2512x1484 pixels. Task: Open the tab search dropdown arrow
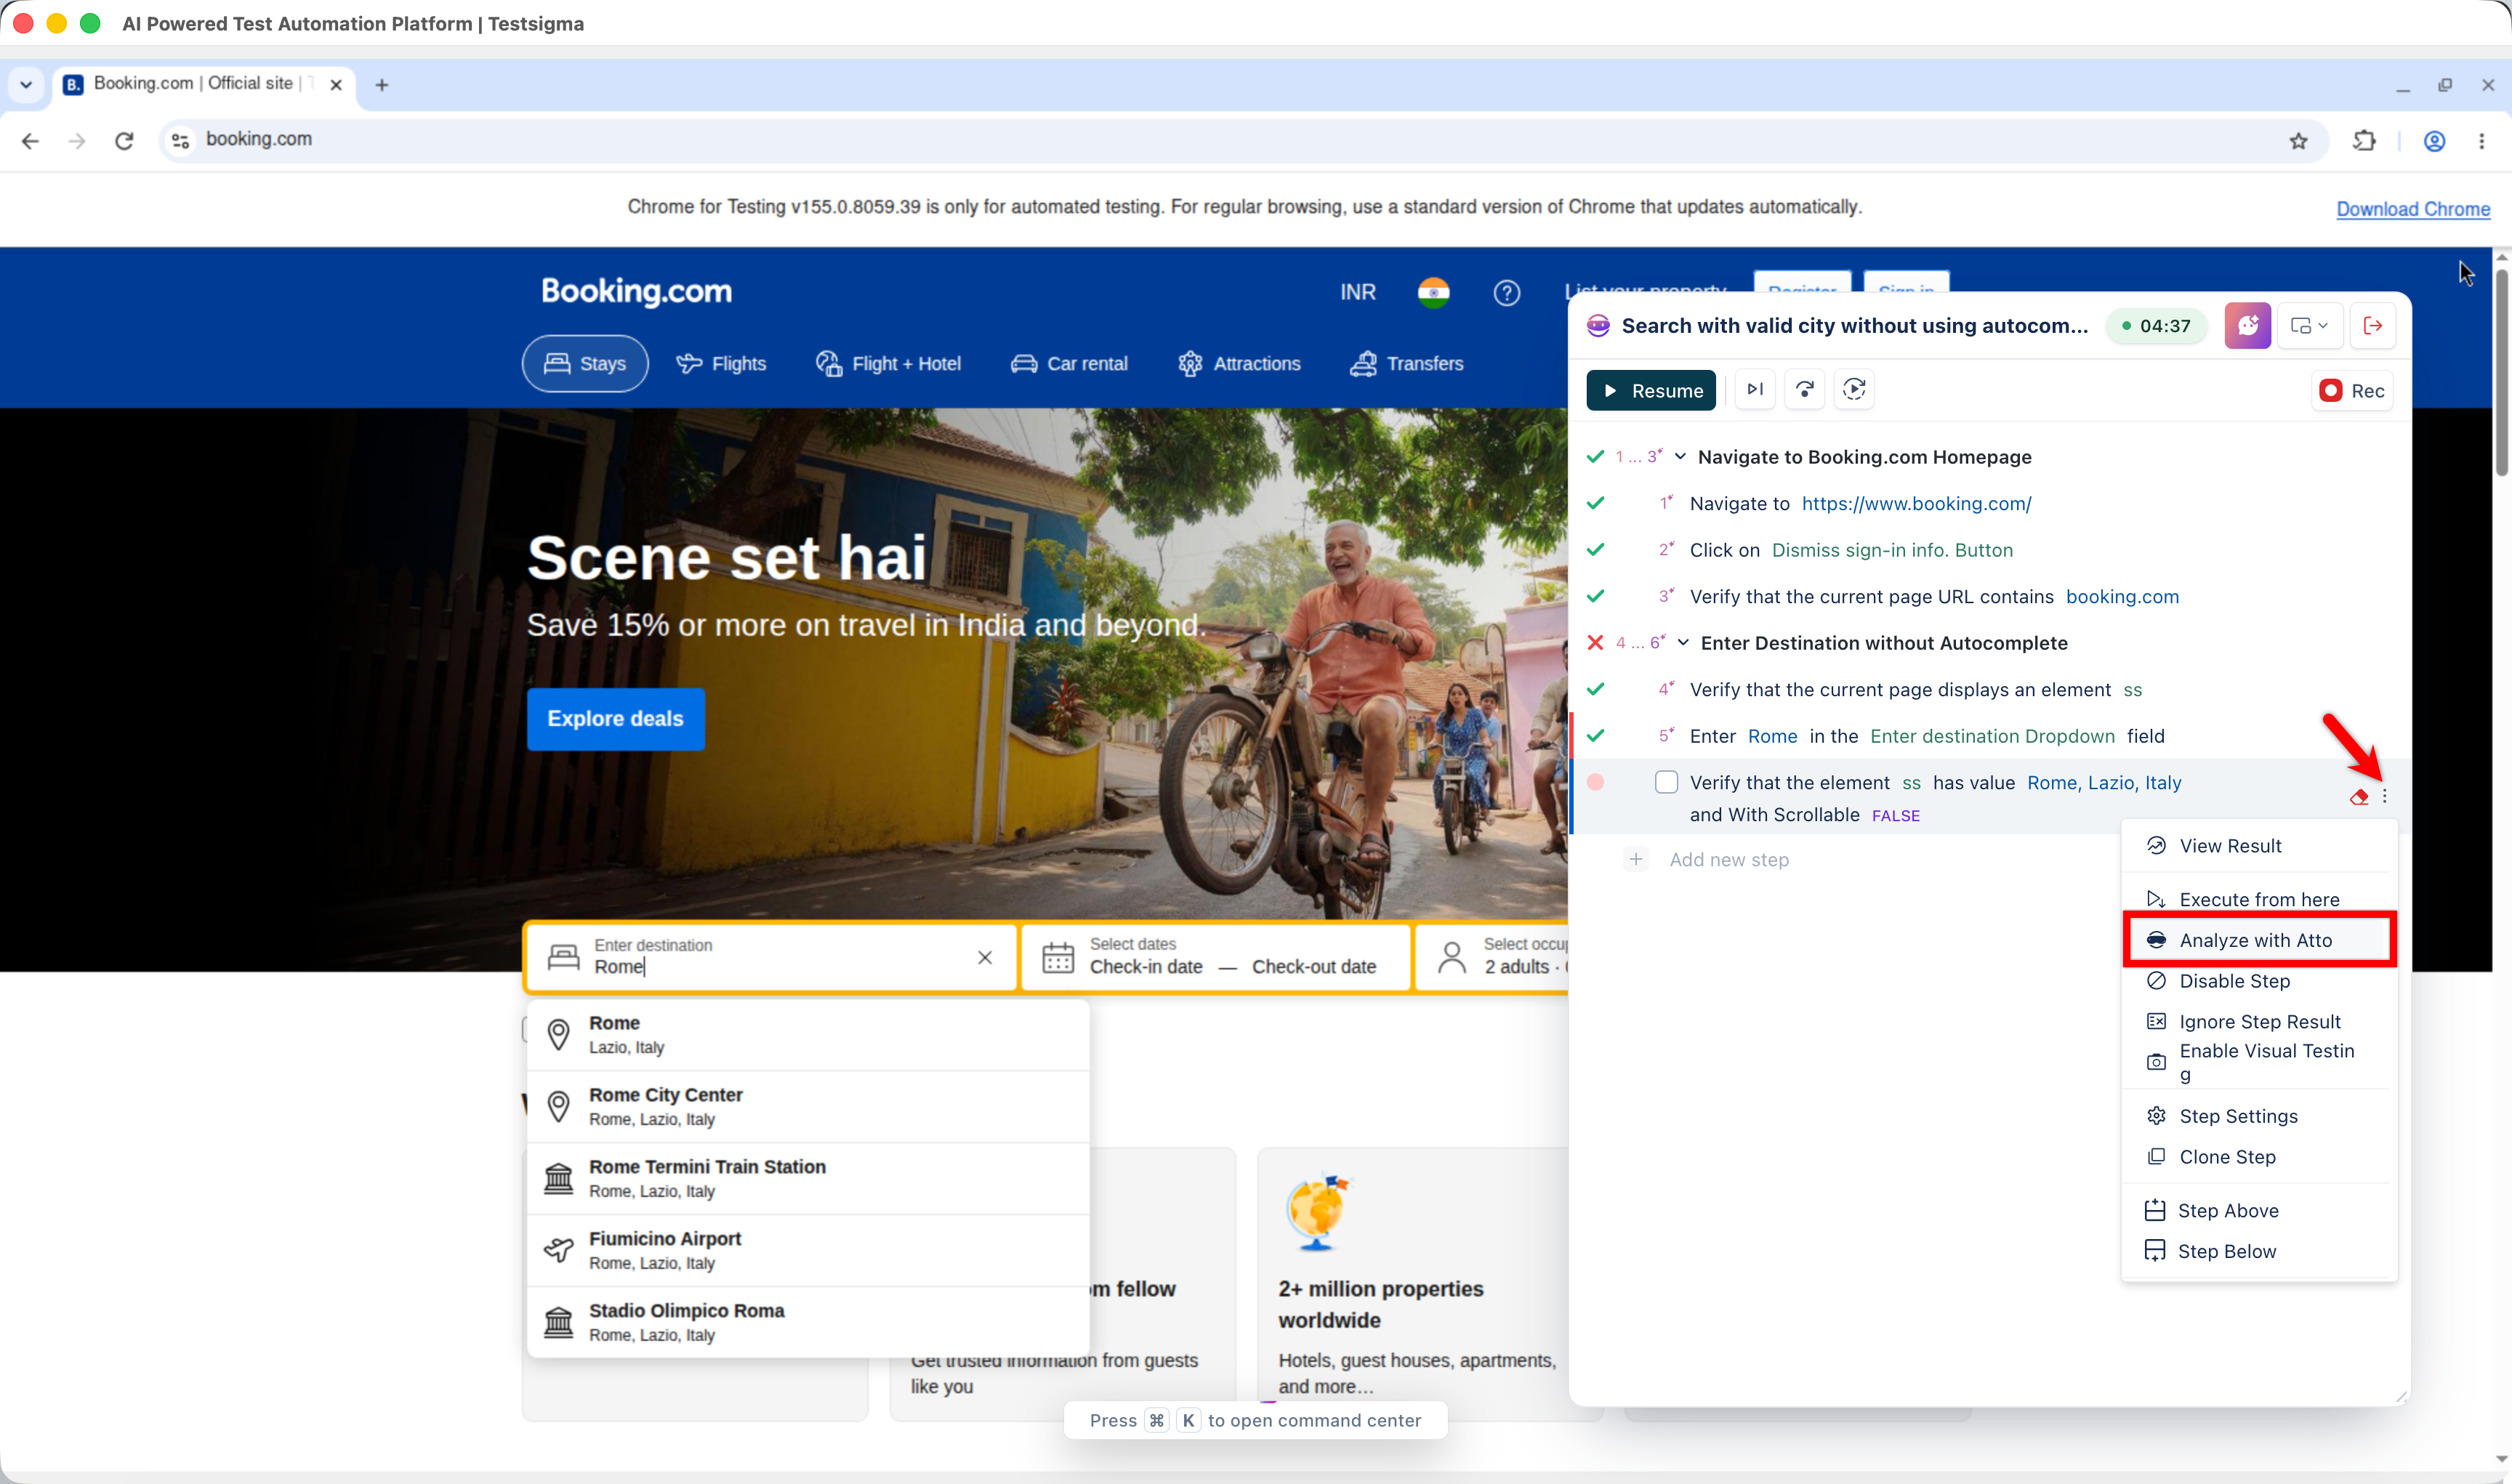point(26,85)
